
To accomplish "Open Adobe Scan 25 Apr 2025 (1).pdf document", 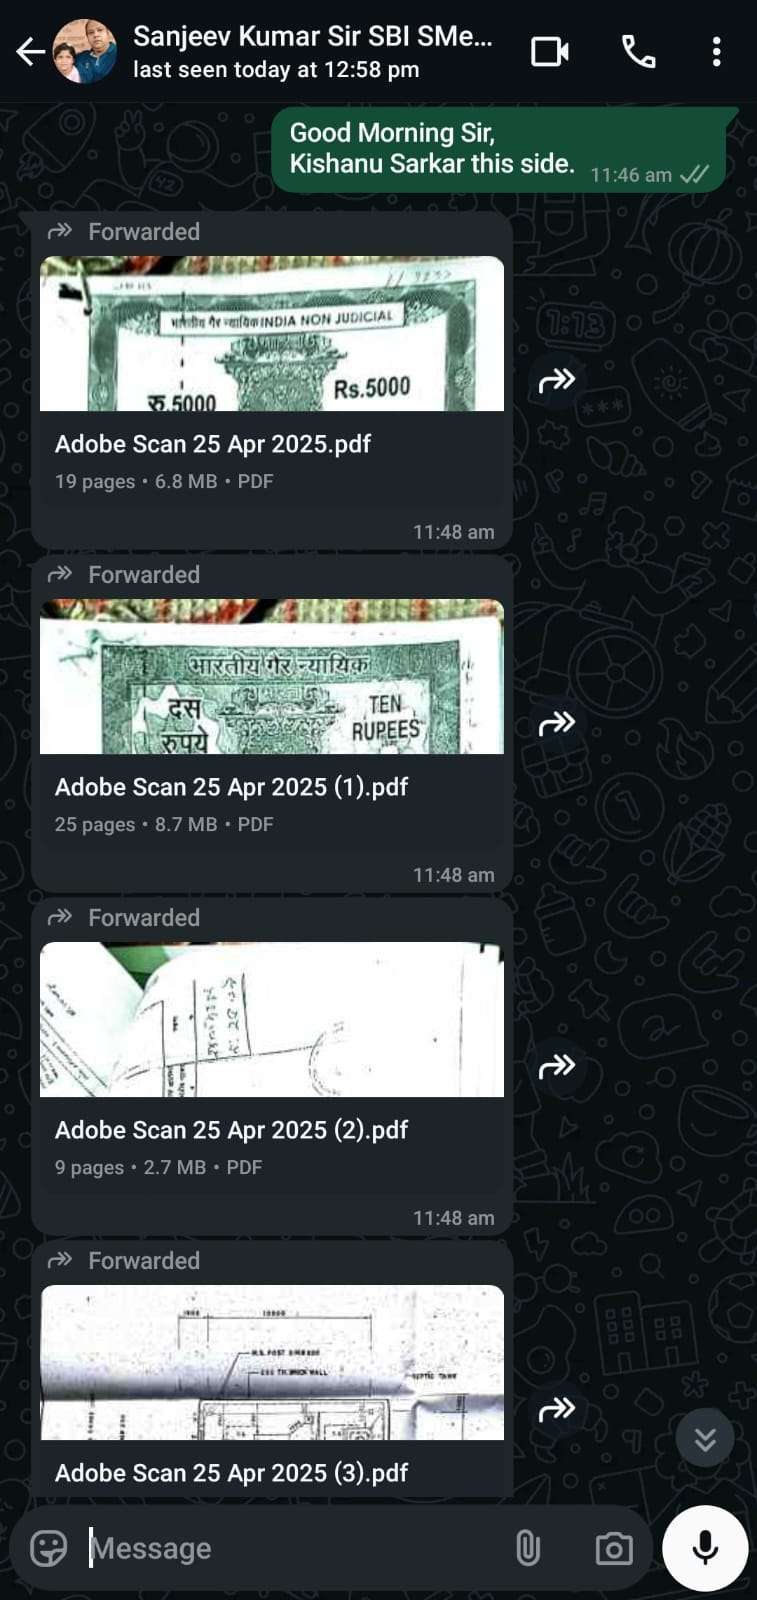I will 231,787.
